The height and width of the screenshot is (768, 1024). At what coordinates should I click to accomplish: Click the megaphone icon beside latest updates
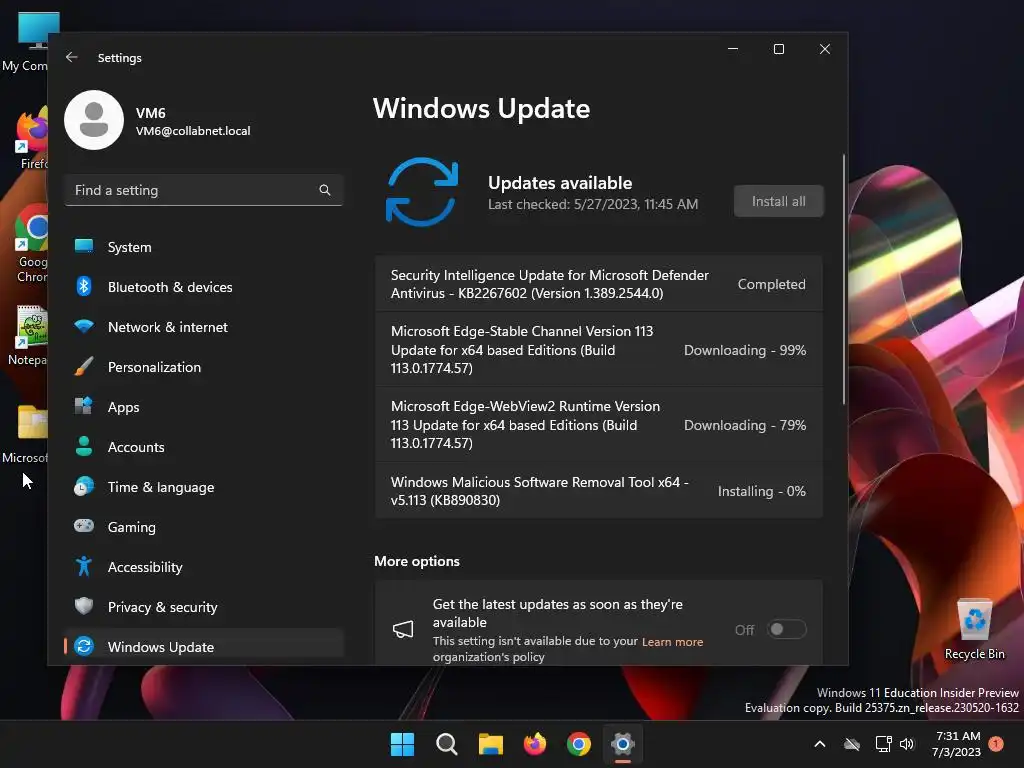click(403, 630)
